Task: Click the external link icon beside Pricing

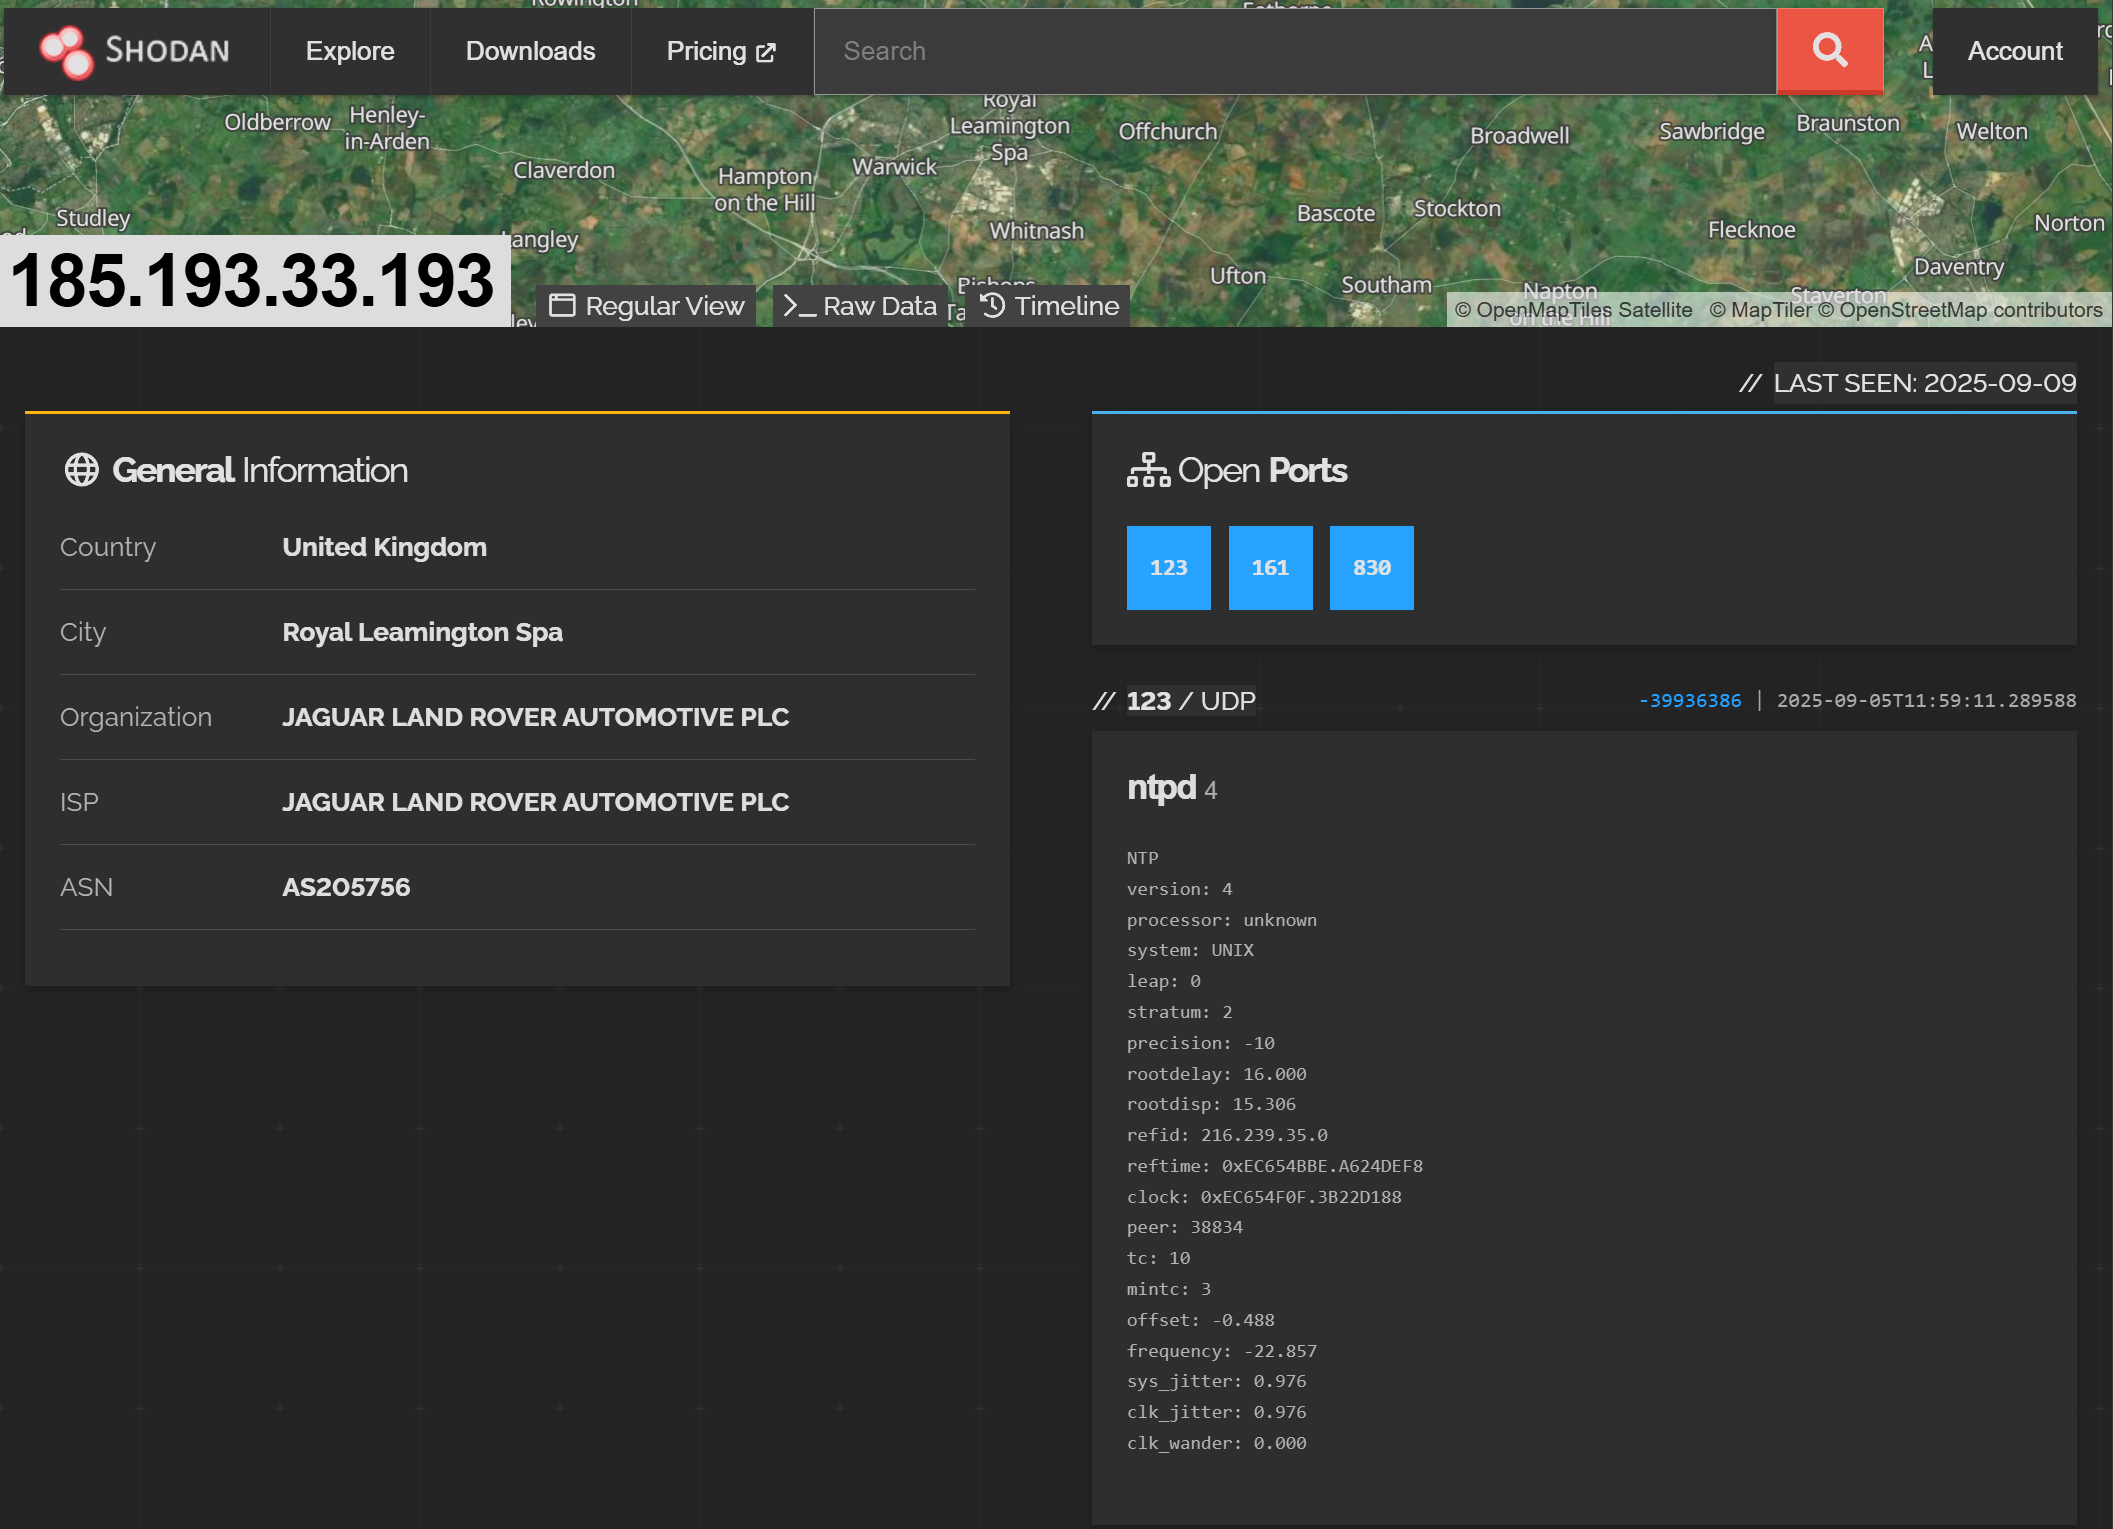Action: tap(766, 52)
